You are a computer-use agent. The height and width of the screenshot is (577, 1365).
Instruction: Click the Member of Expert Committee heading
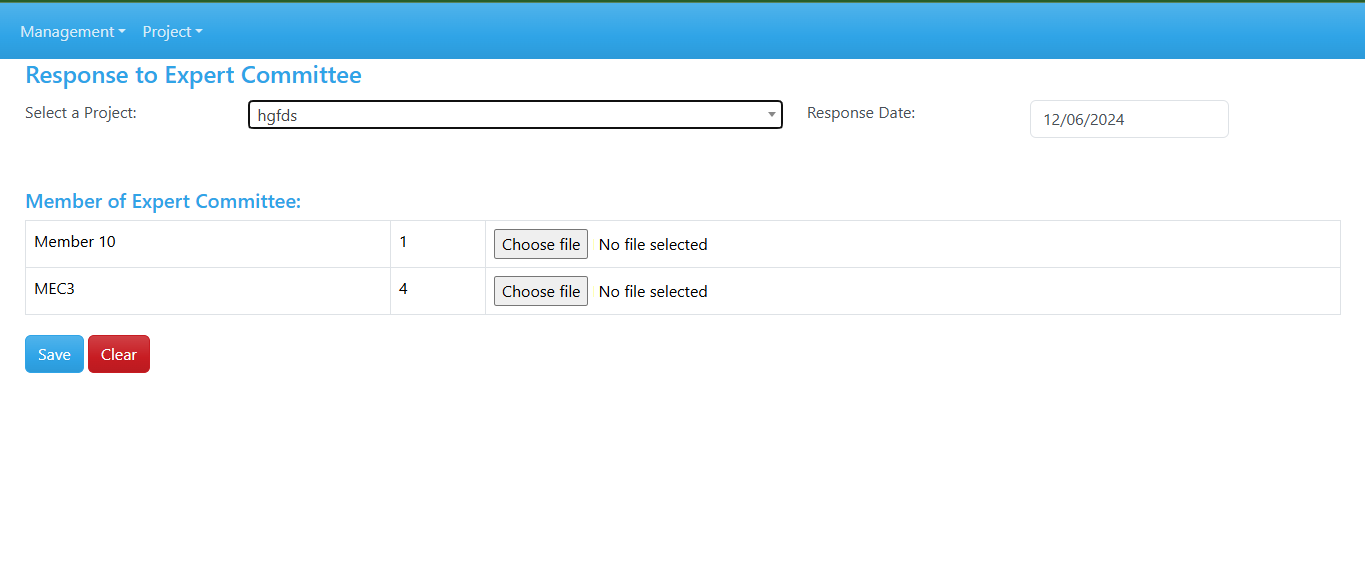pyautogui.click(x=163, y=201)
